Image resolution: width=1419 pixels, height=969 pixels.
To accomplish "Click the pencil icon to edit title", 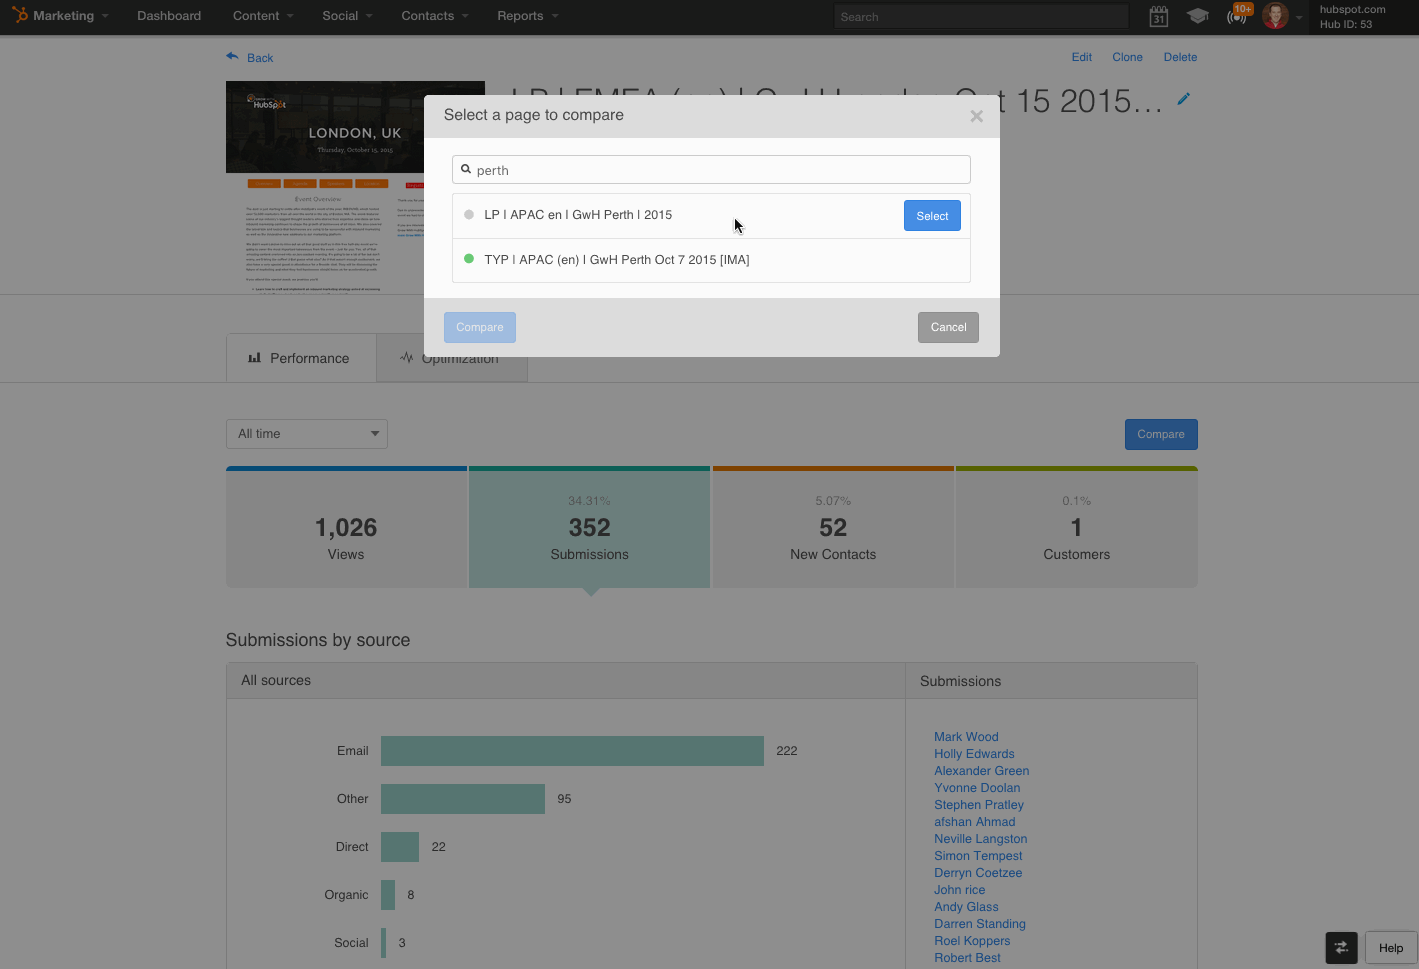I will 1184,99.
